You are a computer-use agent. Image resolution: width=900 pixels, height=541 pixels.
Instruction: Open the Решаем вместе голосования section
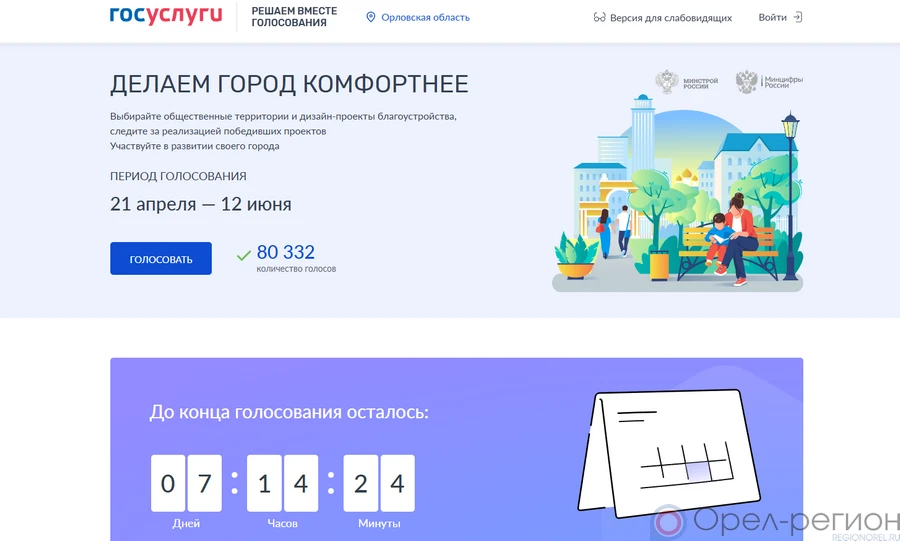294,17
